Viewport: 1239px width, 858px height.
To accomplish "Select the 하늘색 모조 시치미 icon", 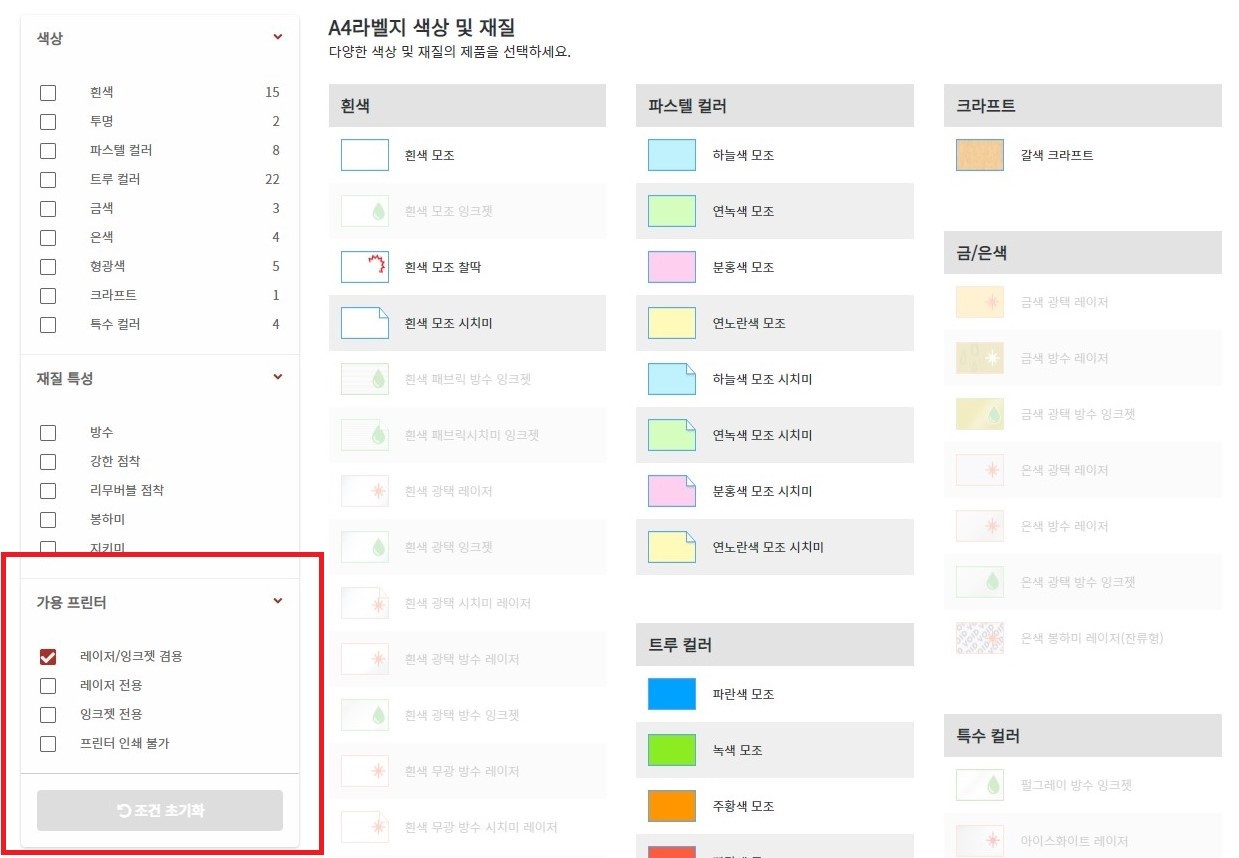I will point(672,379).
